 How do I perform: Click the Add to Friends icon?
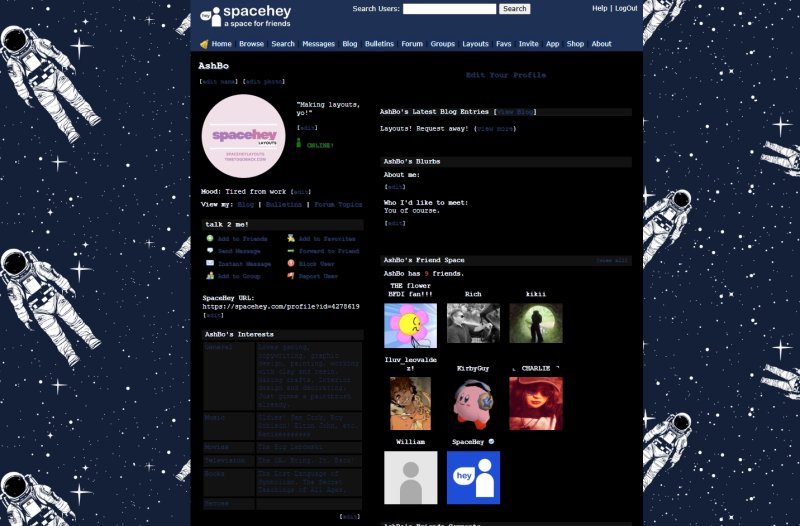click(x=210, y=239)
